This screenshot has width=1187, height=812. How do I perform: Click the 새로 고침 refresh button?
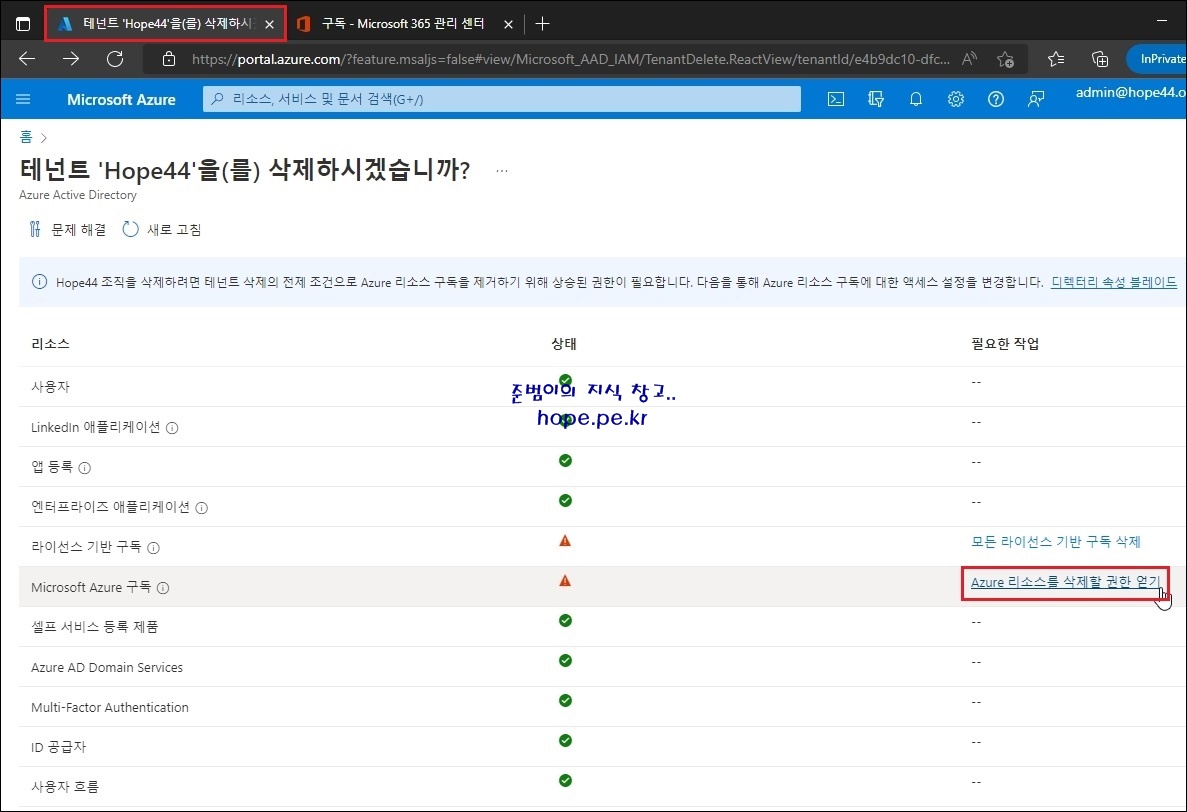[162, 229]
